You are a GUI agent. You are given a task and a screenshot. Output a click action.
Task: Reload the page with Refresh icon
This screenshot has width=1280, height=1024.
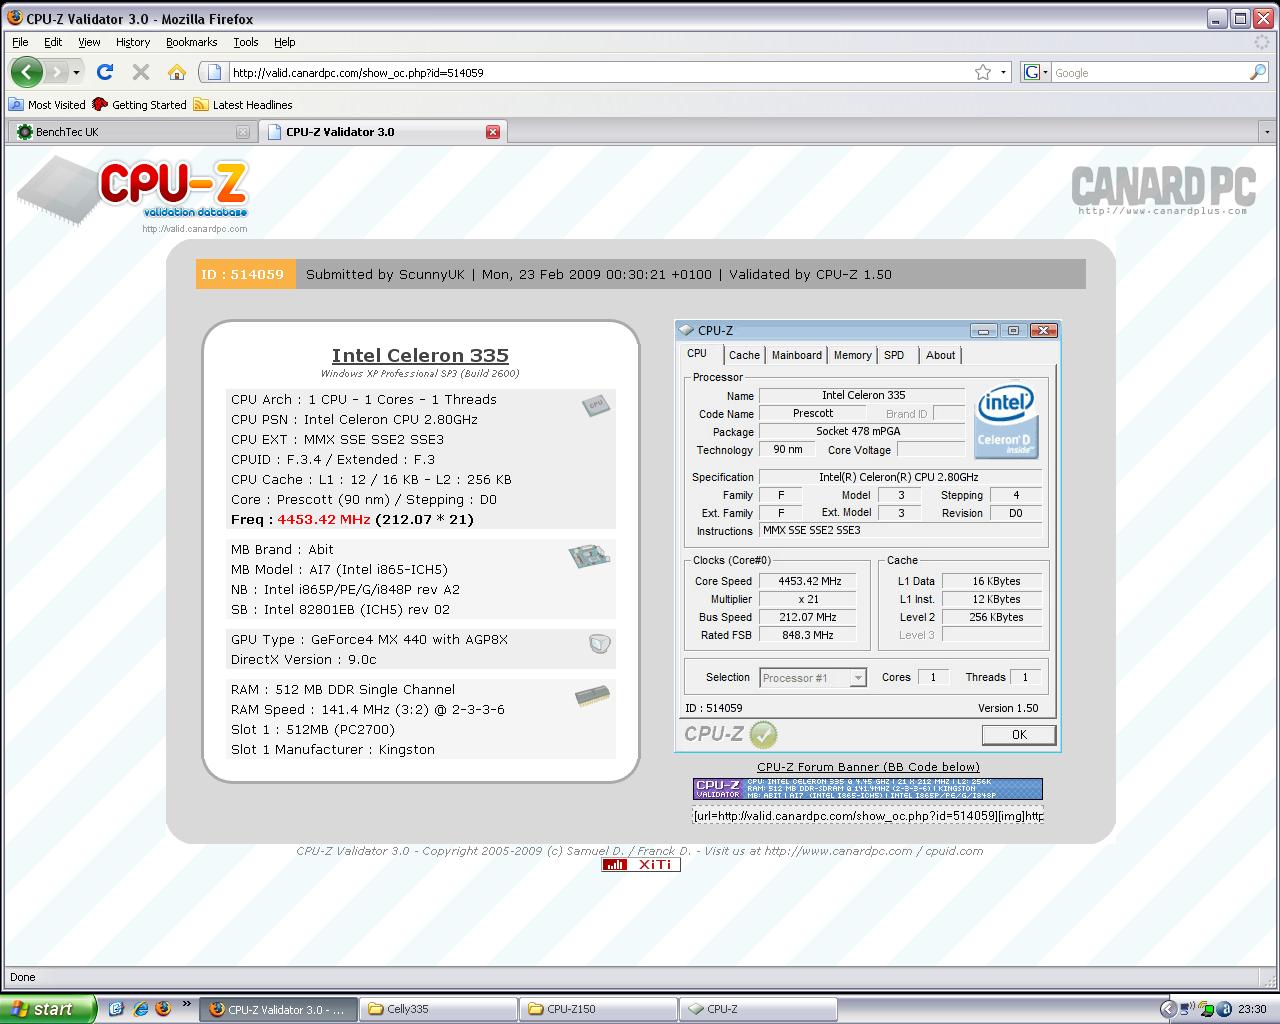(x=105, y=72)
